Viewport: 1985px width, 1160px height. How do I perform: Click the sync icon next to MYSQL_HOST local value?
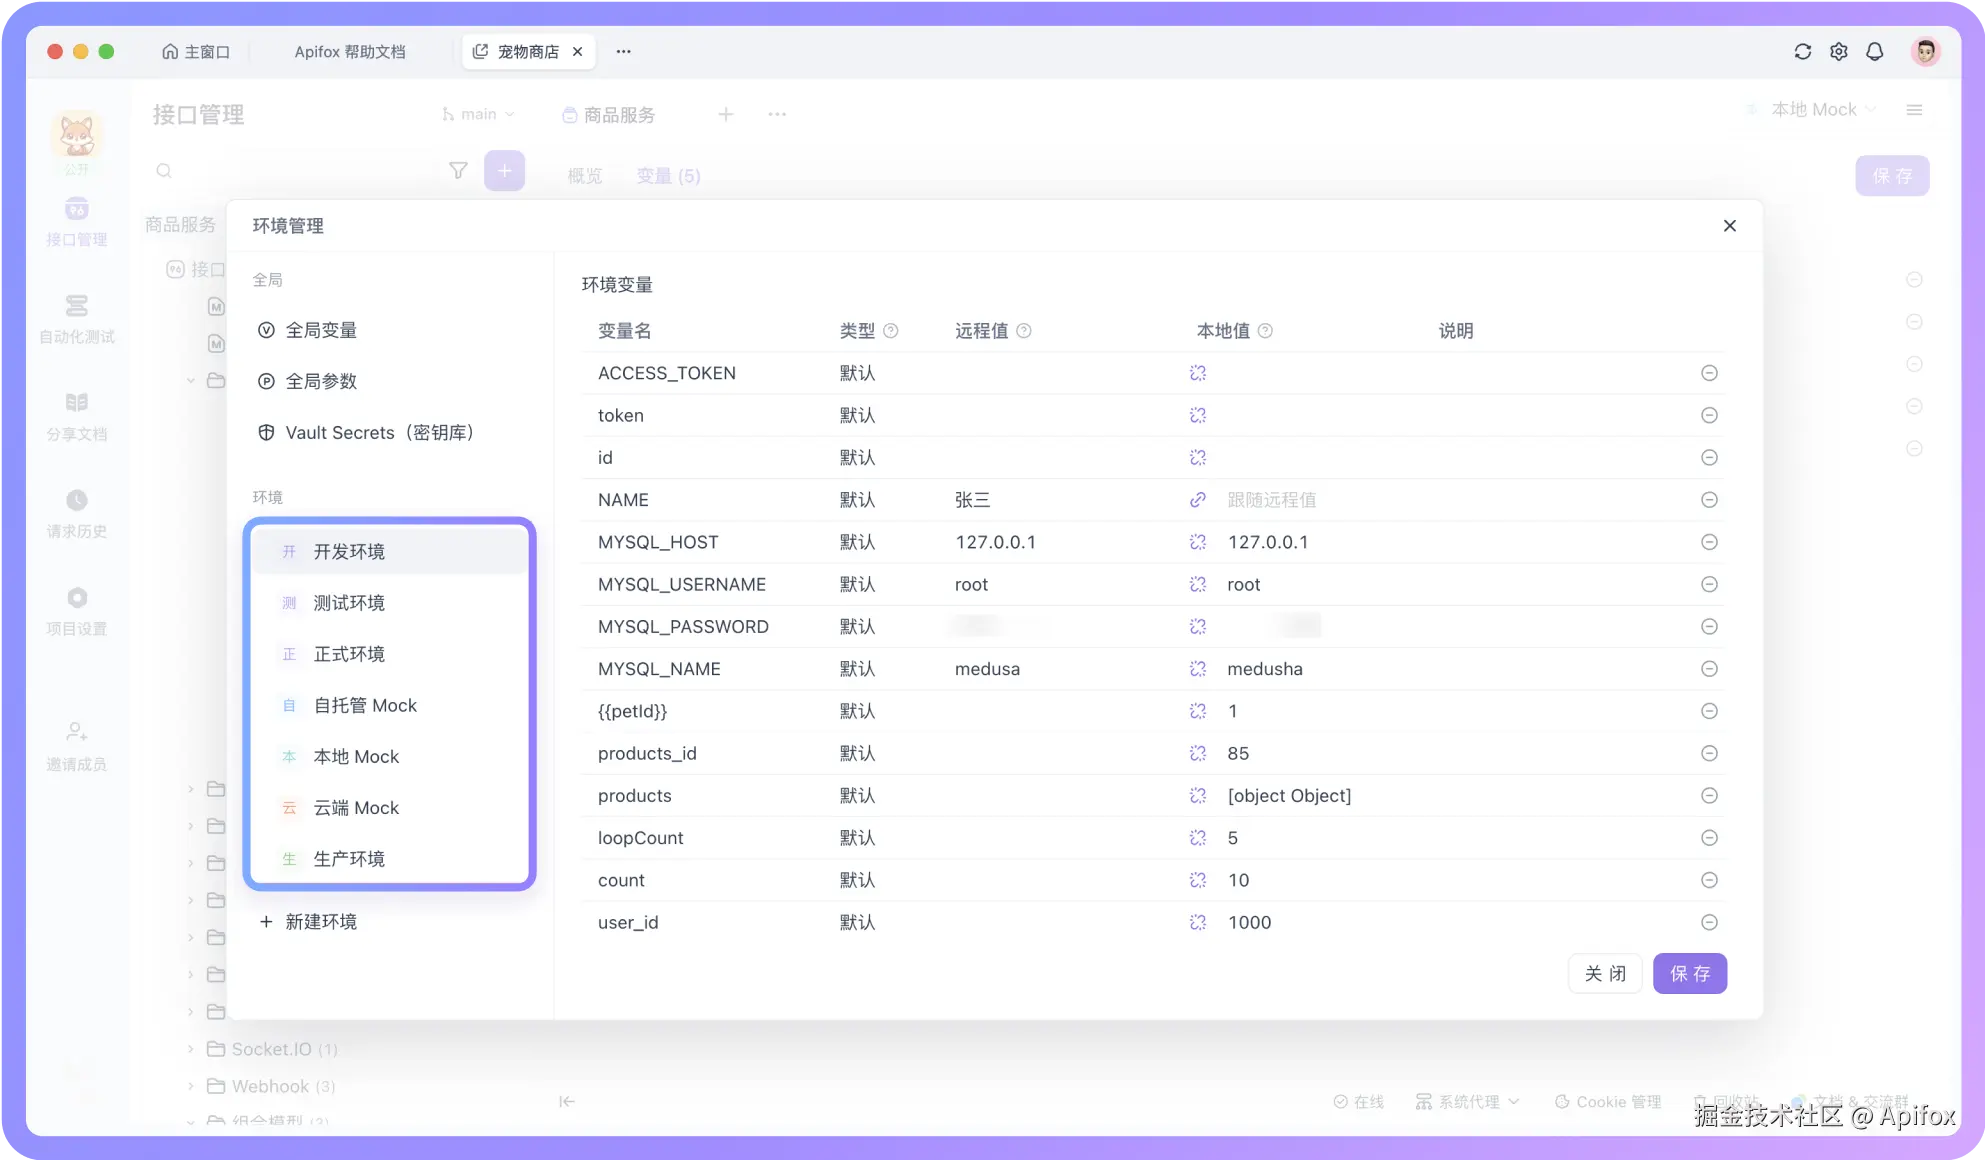pyautogui.click(x=1197, y=542)
